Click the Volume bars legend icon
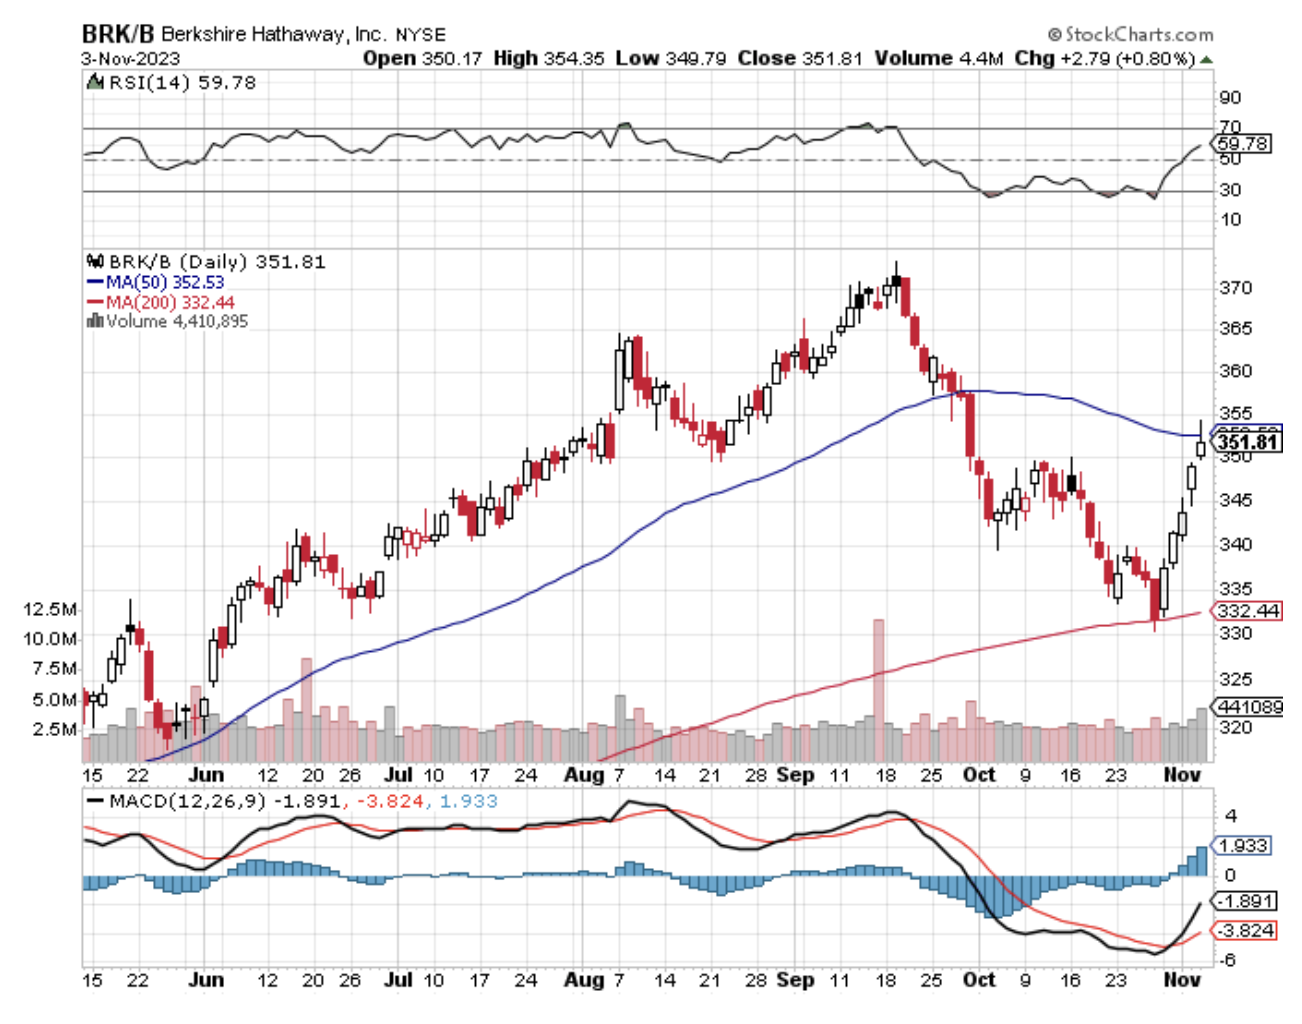Screen dimensions: 1302x1024 (x=95, y=321)
